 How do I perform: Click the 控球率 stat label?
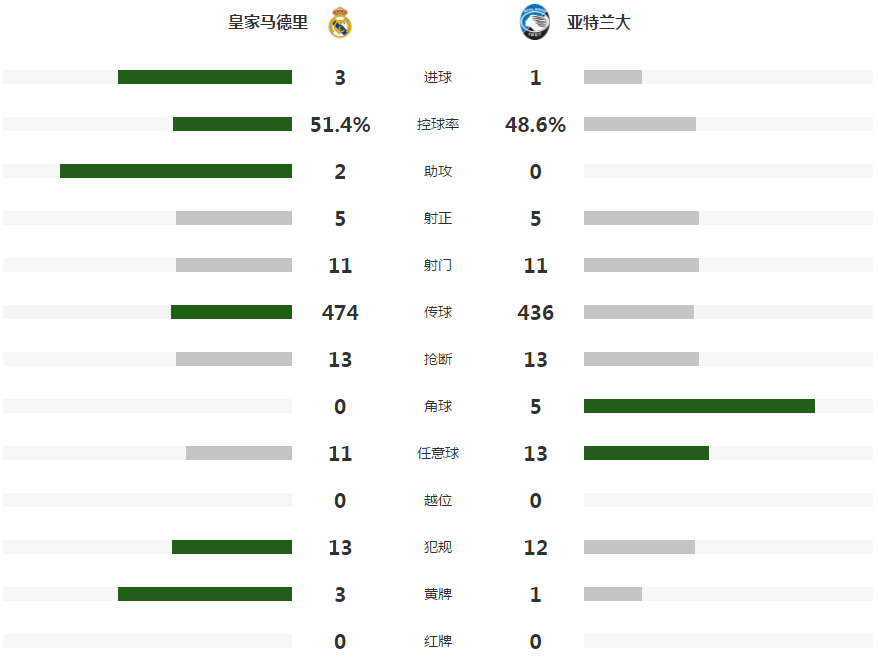(x=438, y=124)
